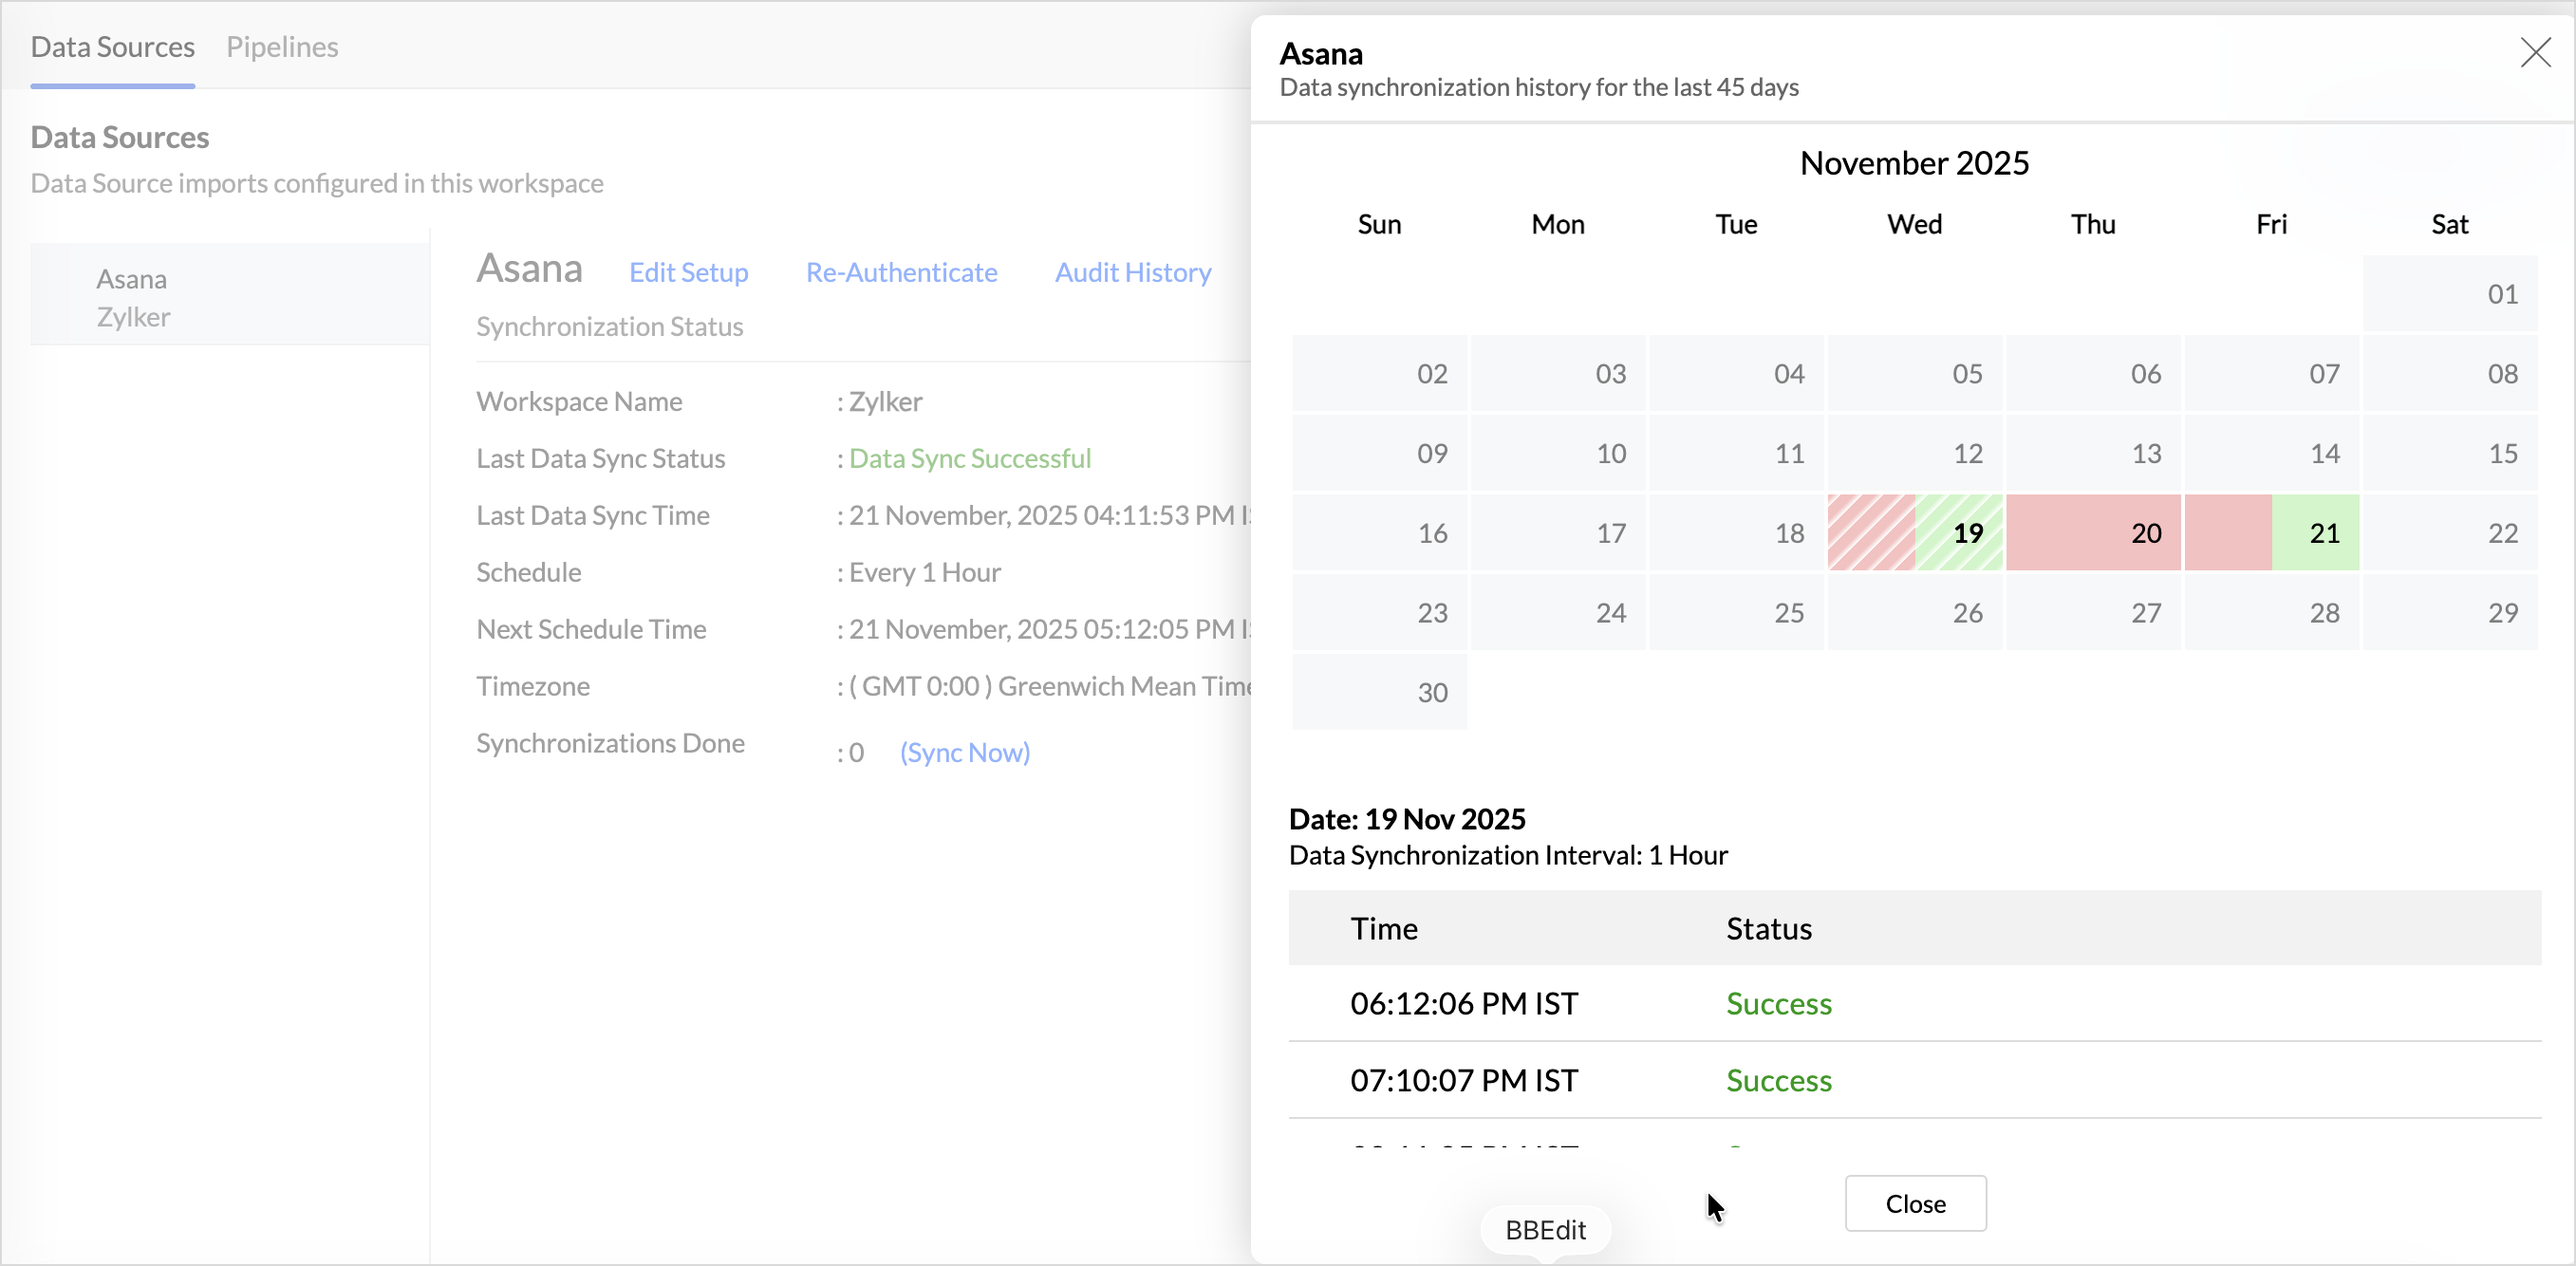
Task: Click the Sync Now link
Action: click(x=964, y=752)
